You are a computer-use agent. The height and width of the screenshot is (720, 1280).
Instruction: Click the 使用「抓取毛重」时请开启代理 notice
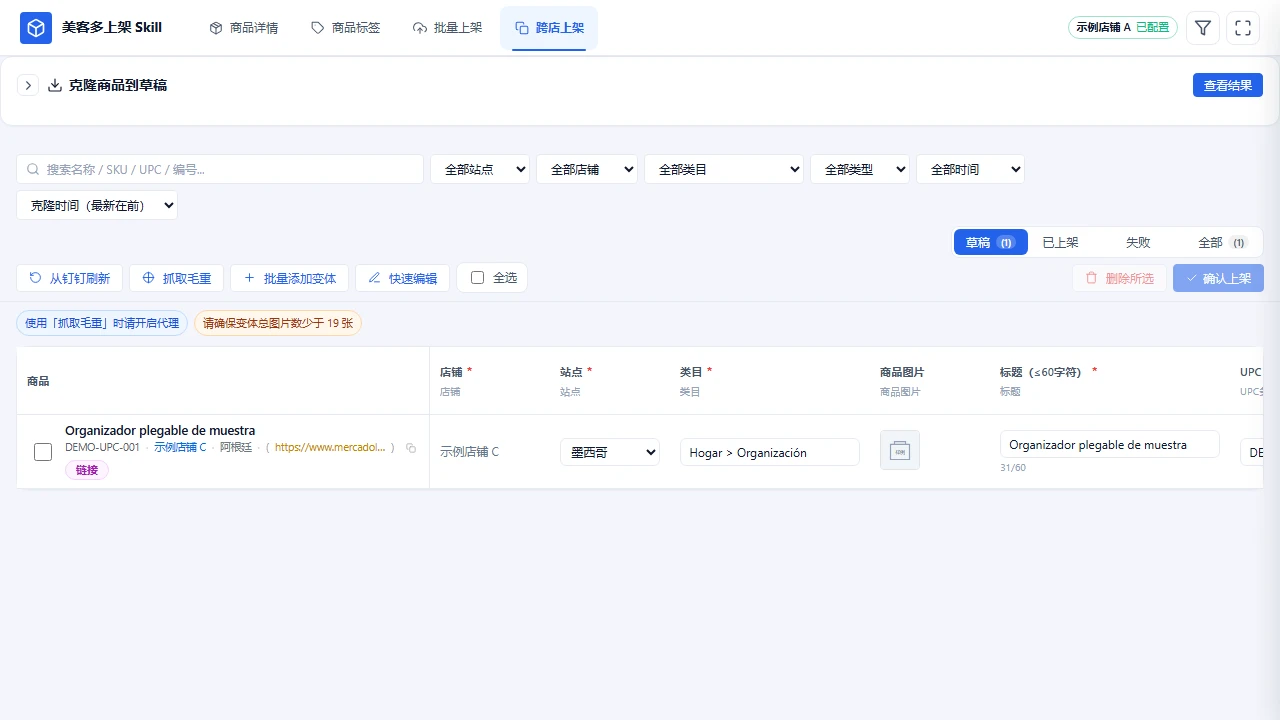102,323
